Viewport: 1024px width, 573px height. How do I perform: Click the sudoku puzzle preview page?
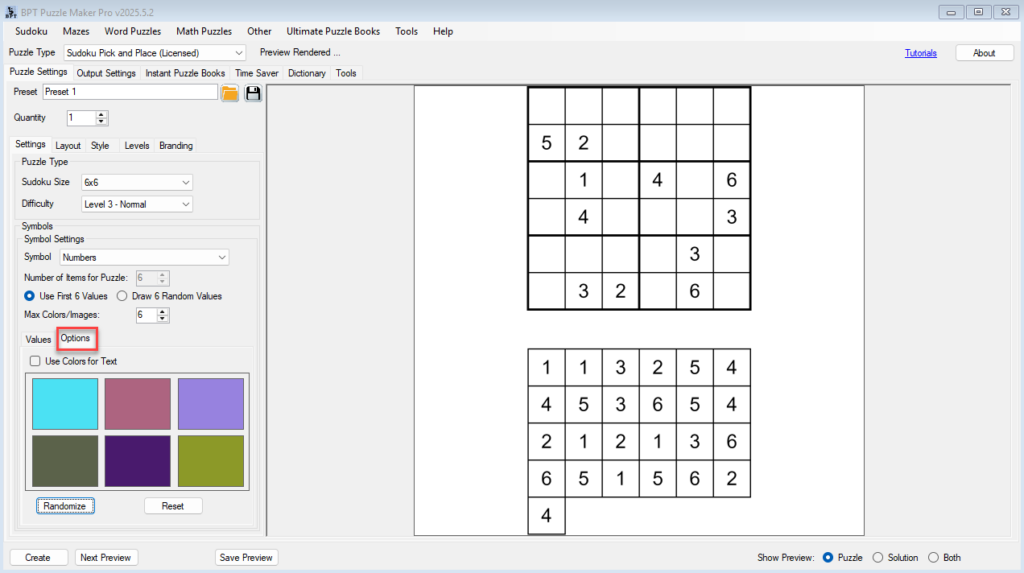(x=639, y=310)
